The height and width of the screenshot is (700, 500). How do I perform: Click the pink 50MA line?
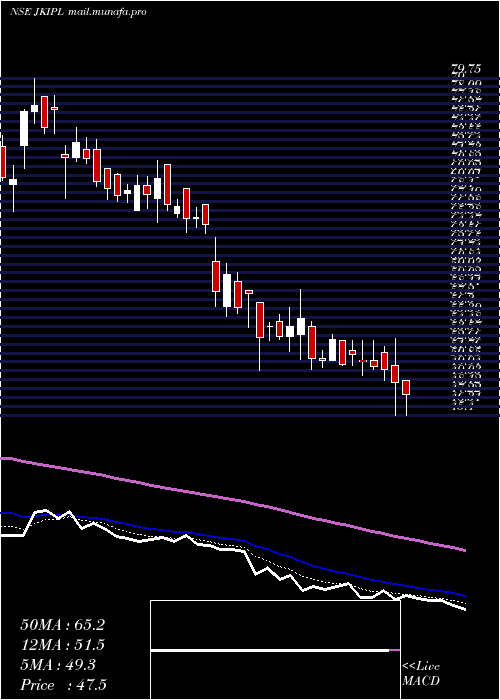pyautogui.click(x=232, y=499)
